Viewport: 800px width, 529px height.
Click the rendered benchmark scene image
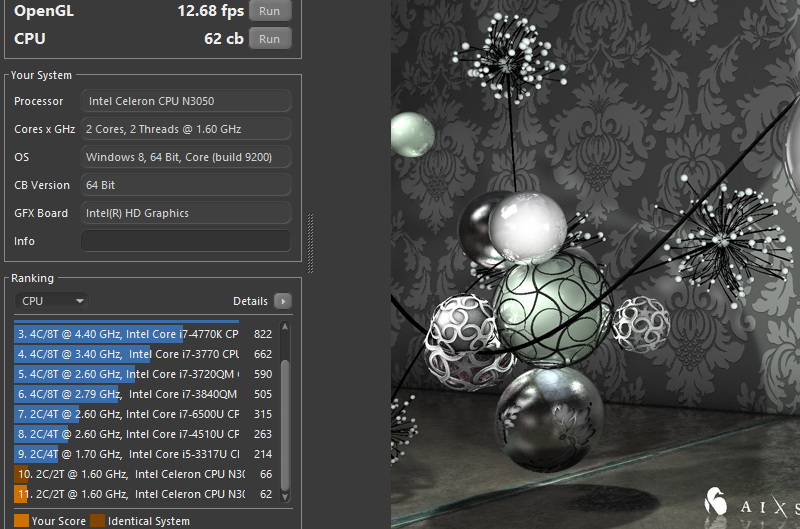595,264
